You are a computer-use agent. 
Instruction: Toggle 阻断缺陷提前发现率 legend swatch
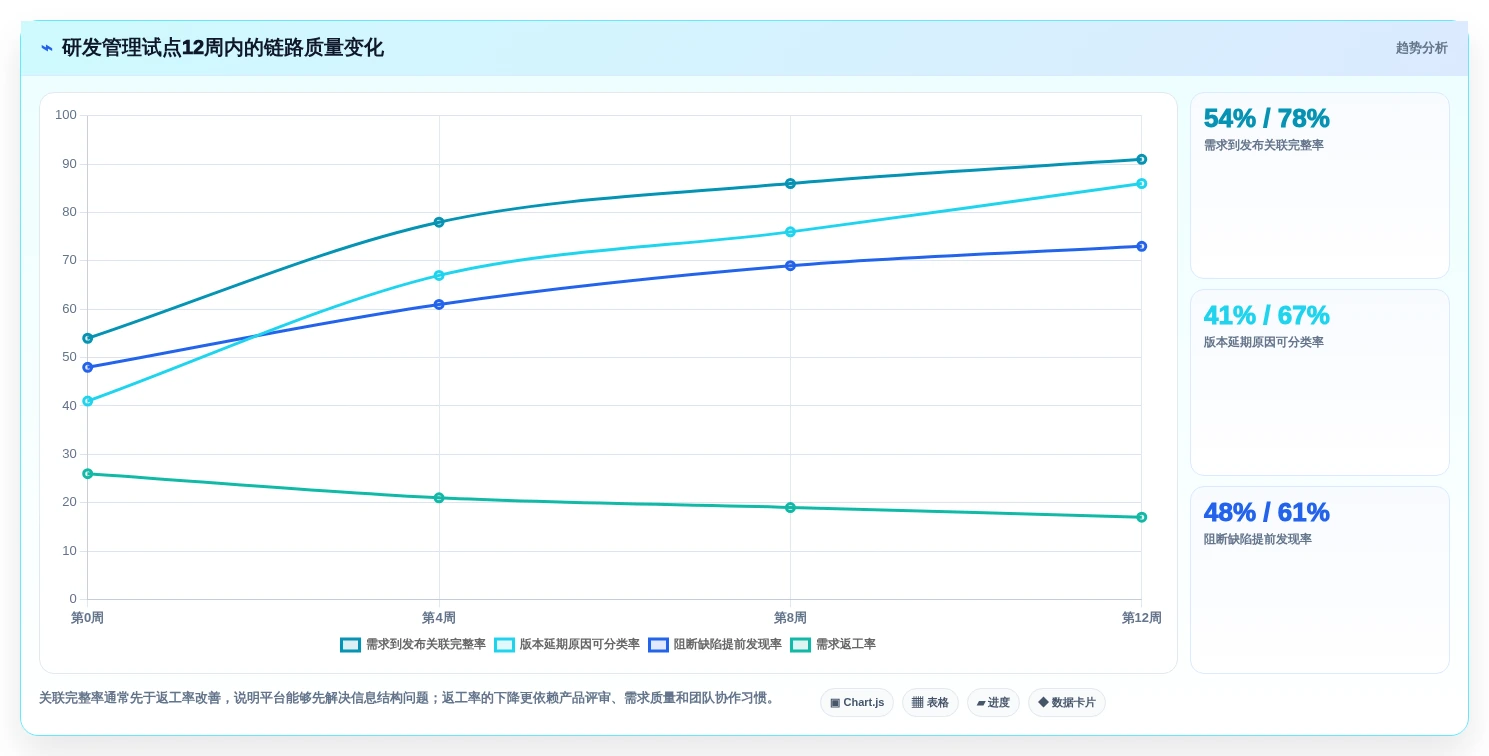click(x=658, y=645)
